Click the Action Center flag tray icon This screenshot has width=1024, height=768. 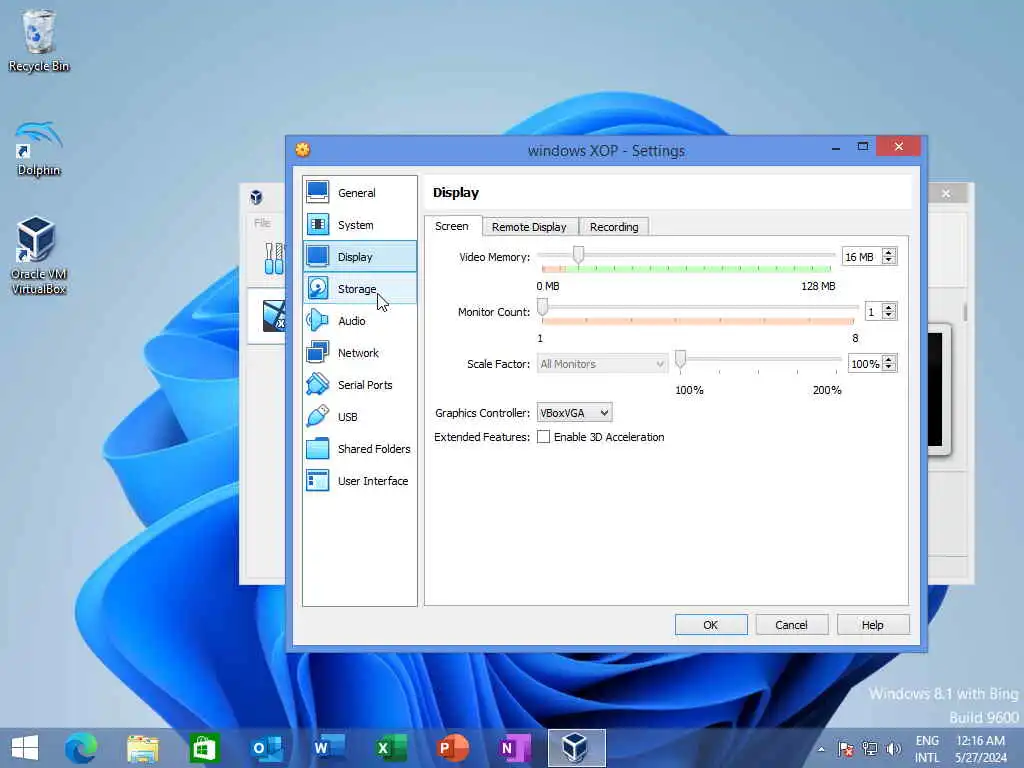[846, 748]
